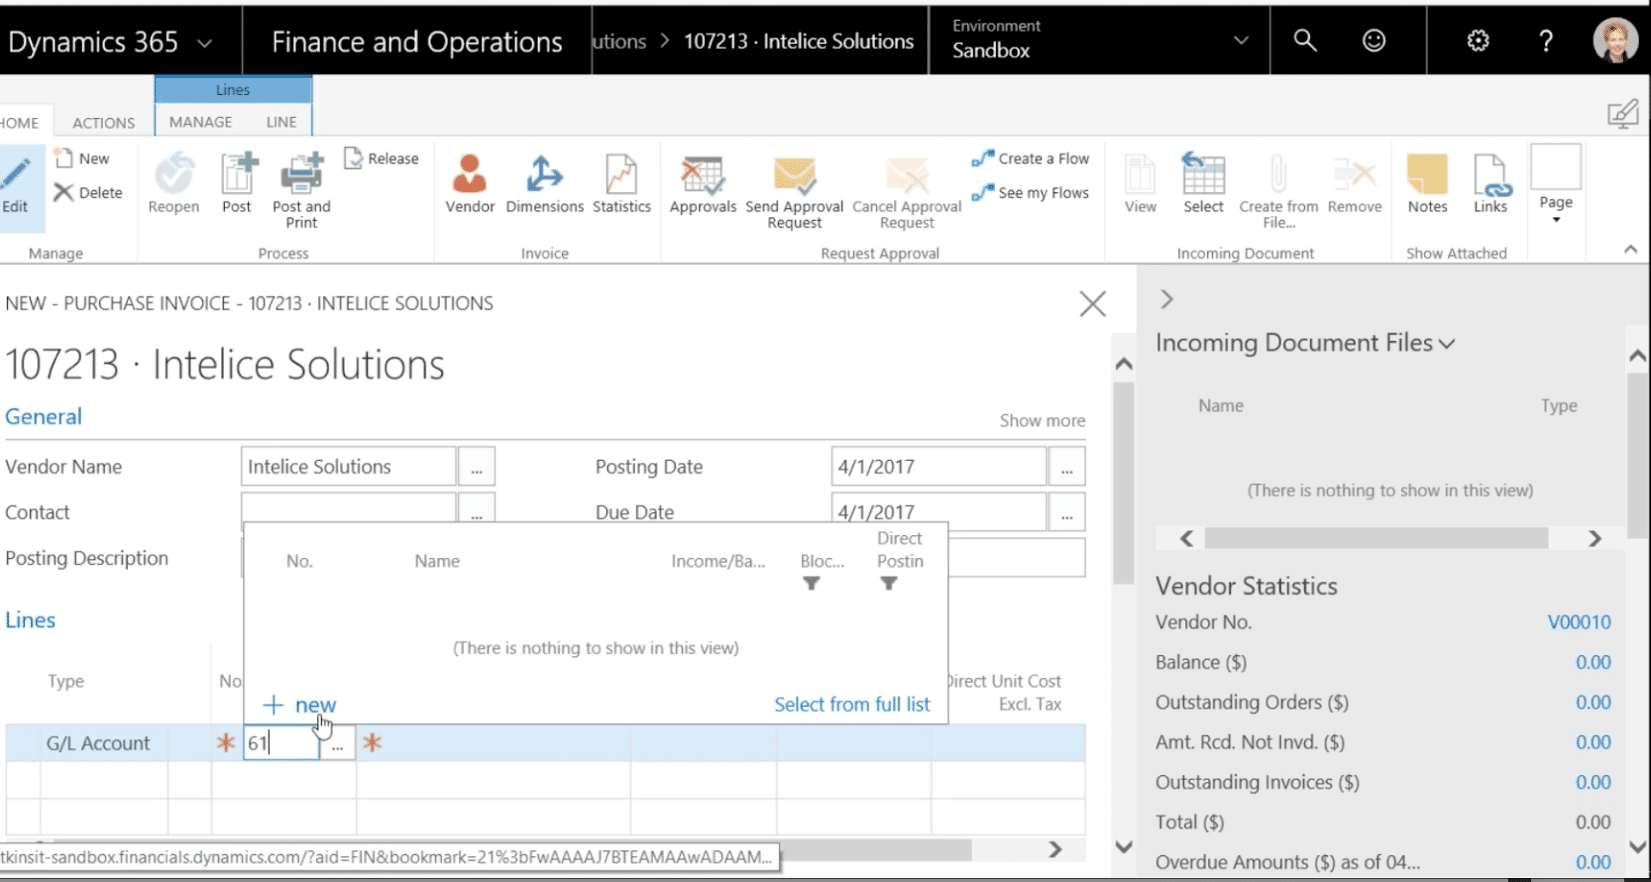Collapse the ribbon with the chevron
1651x882 pixels.
tap(1630, 249)
